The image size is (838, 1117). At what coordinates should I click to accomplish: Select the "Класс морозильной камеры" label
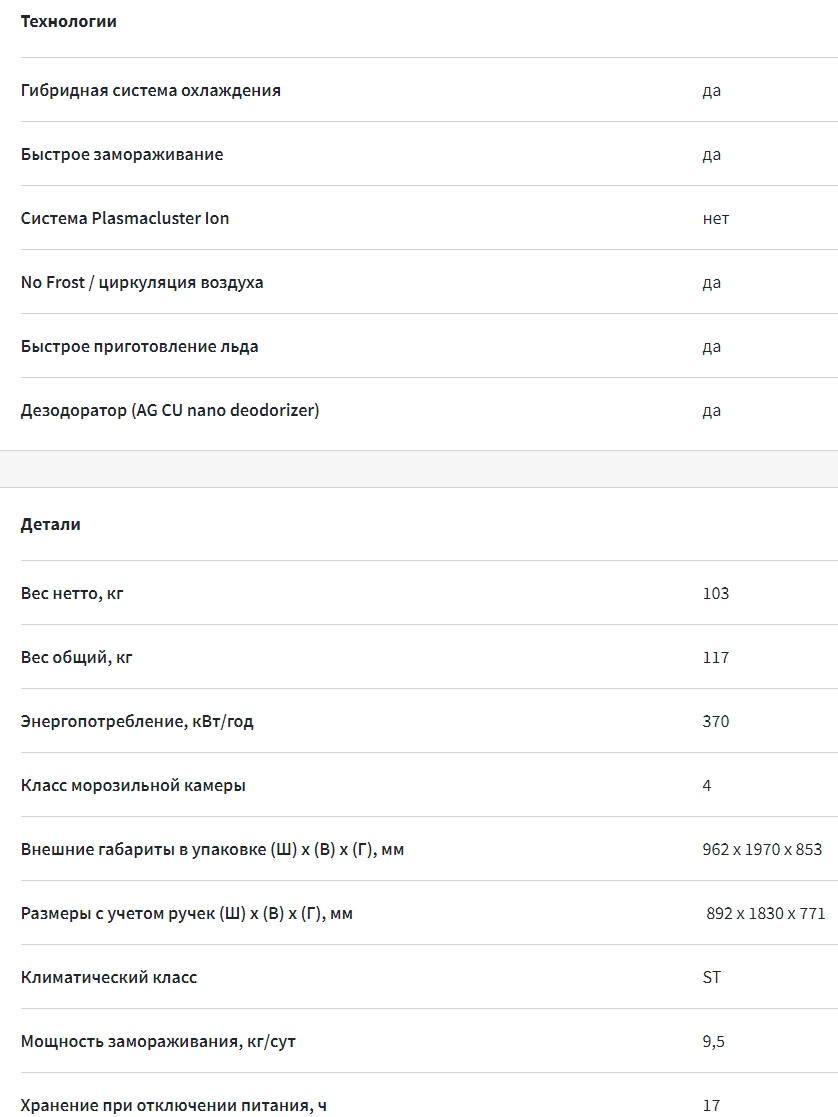pos(132,785)
